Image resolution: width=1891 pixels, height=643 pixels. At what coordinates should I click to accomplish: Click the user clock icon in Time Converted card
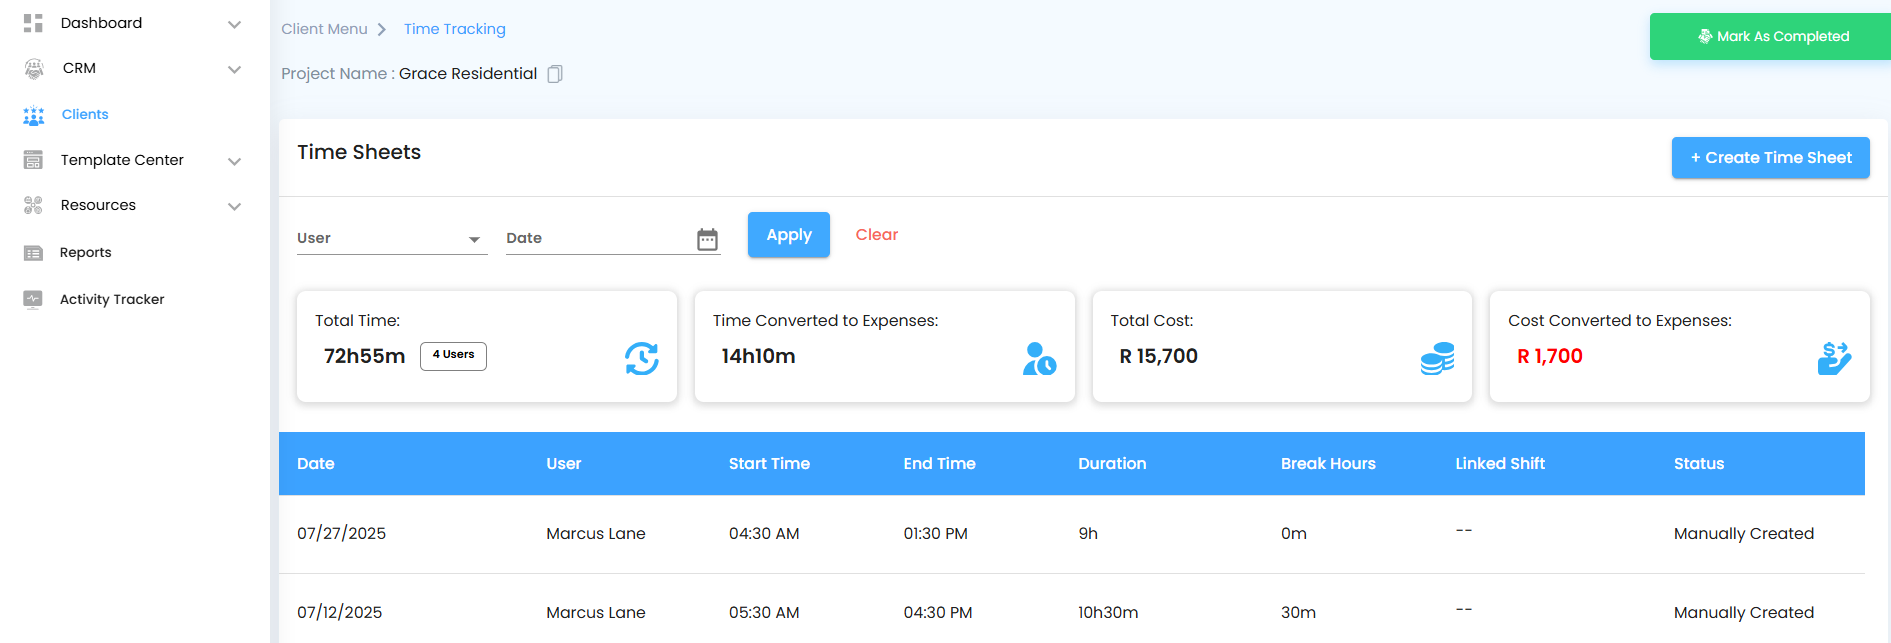coord(1039,358)
